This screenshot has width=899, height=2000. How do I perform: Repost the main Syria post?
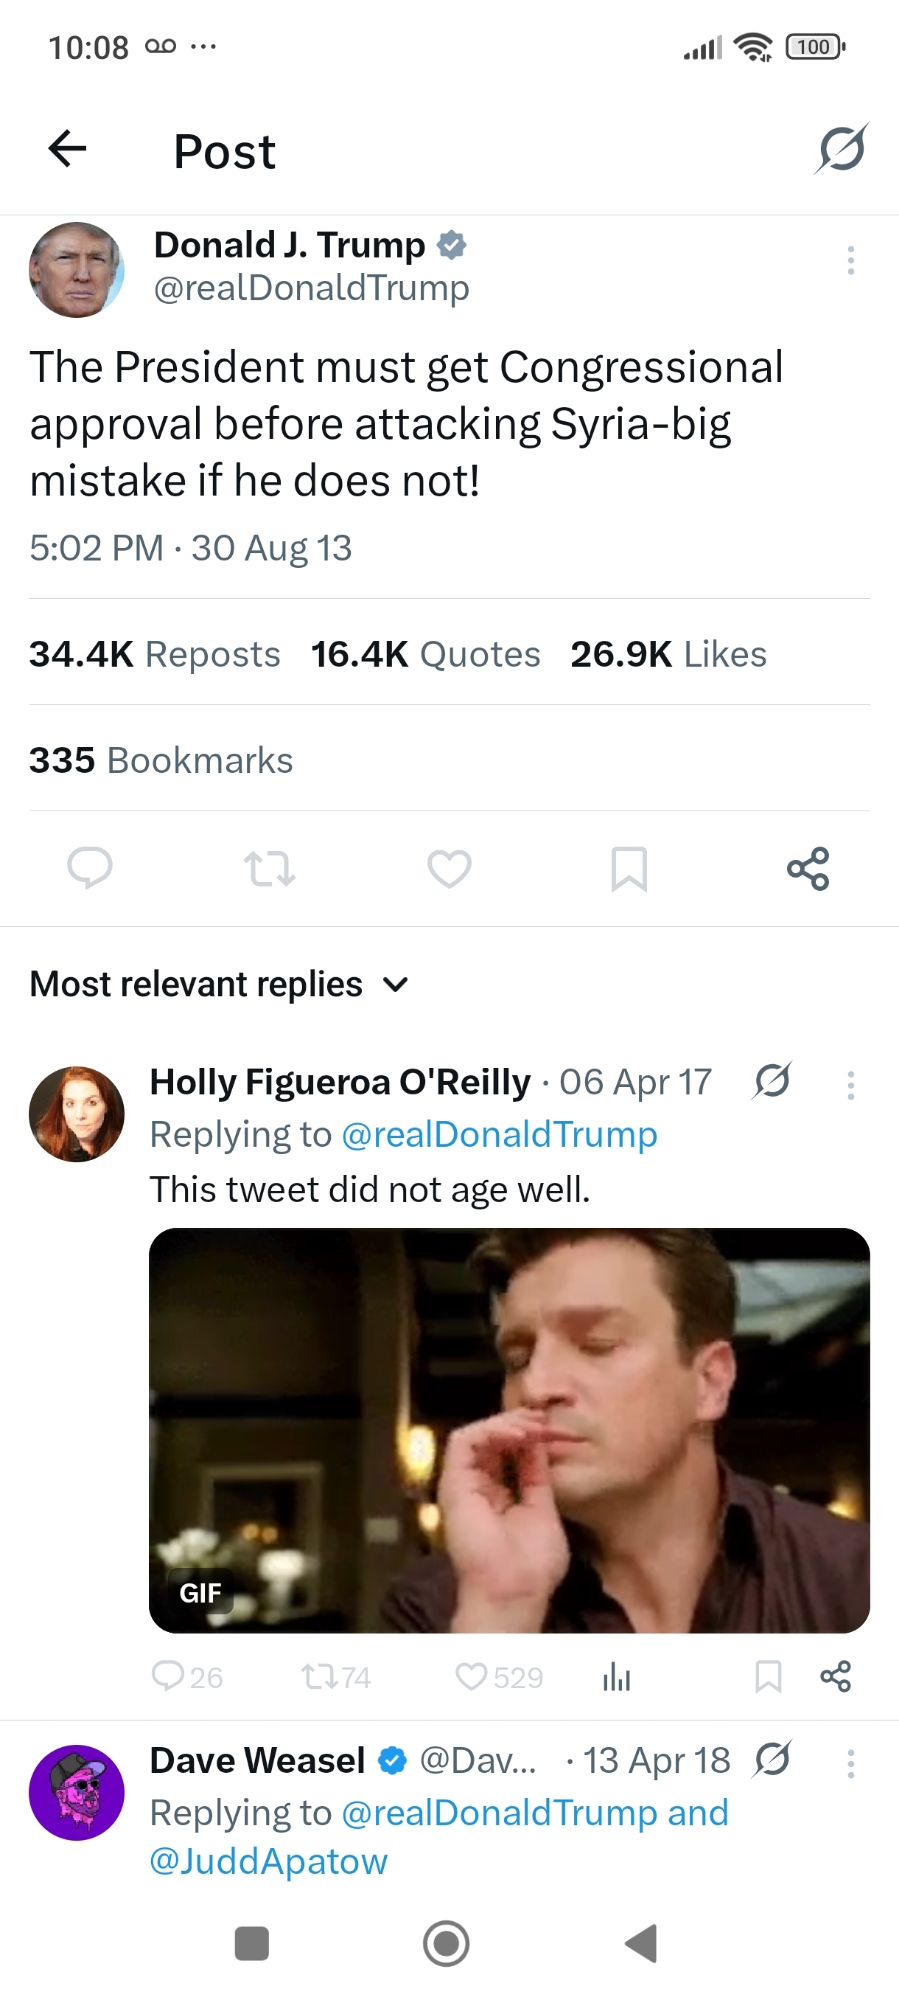(269, 868)
